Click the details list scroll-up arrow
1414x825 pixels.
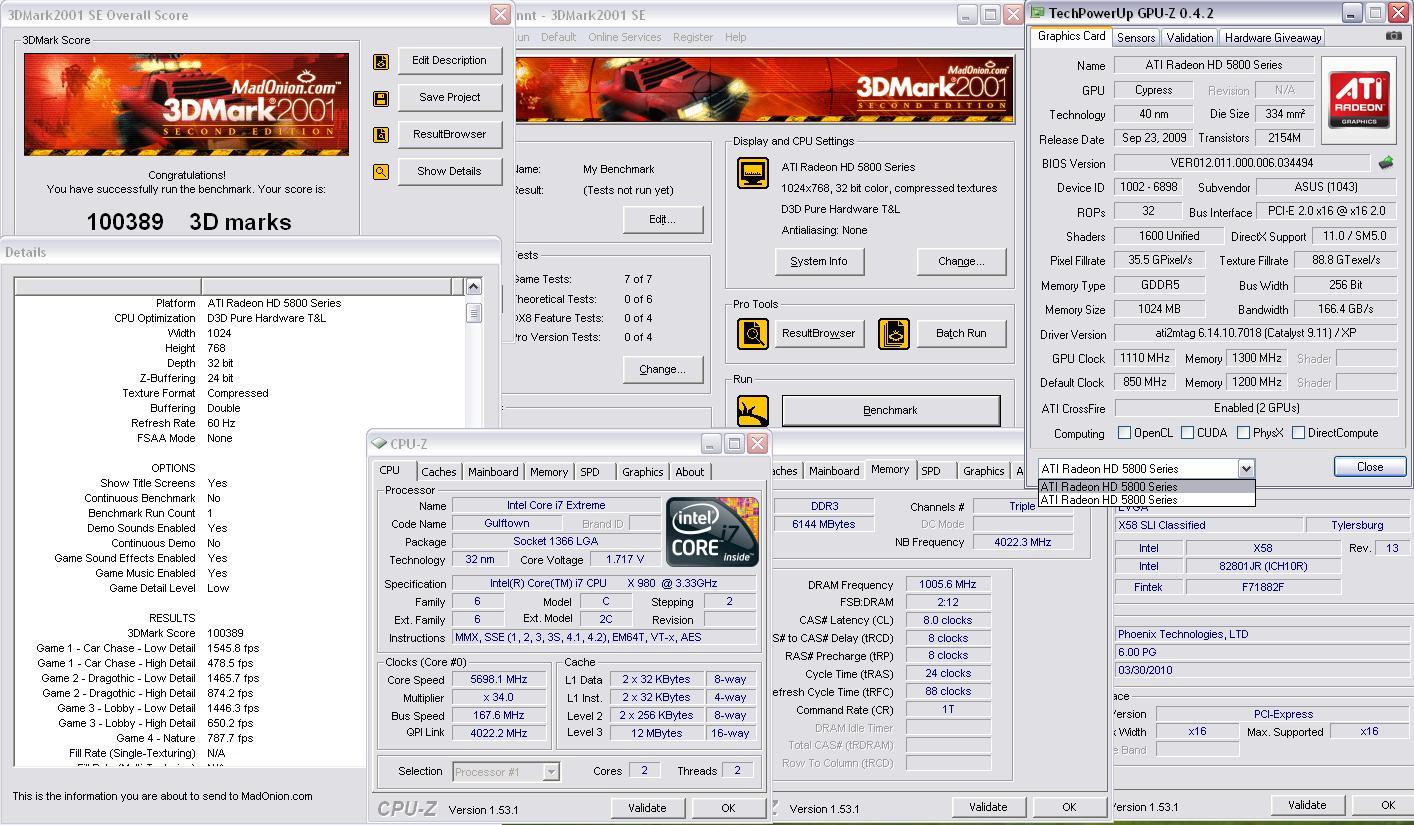pos(473,287)
